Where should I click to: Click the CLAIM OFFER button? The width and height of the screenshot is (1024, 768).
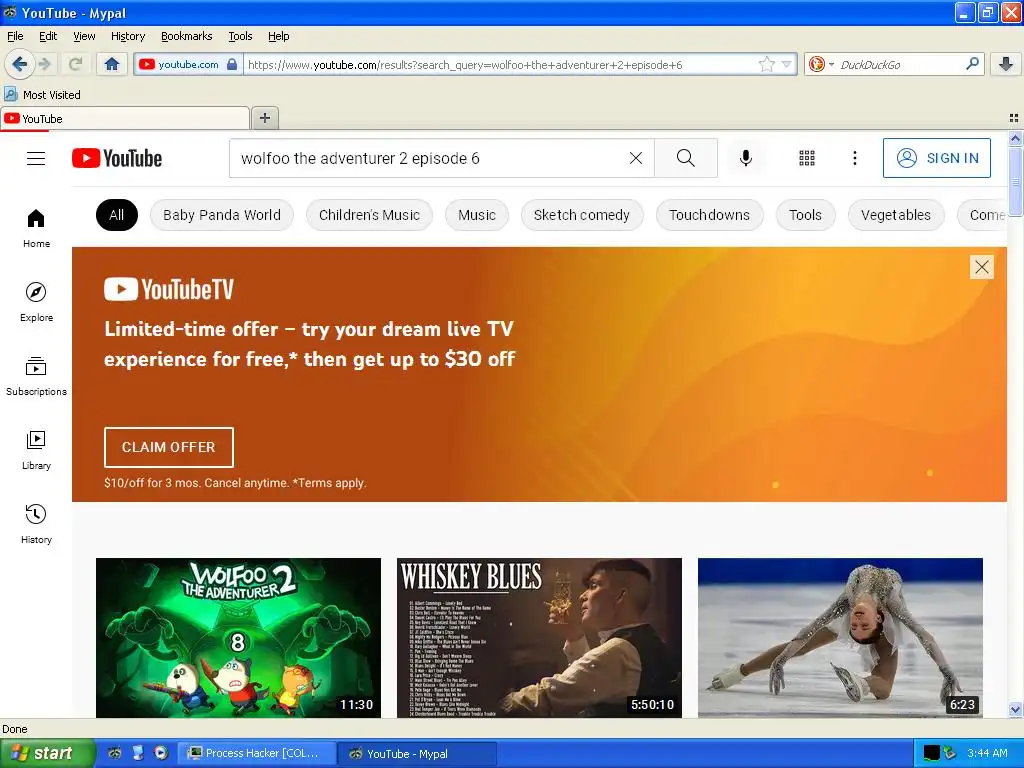[168, 447]
